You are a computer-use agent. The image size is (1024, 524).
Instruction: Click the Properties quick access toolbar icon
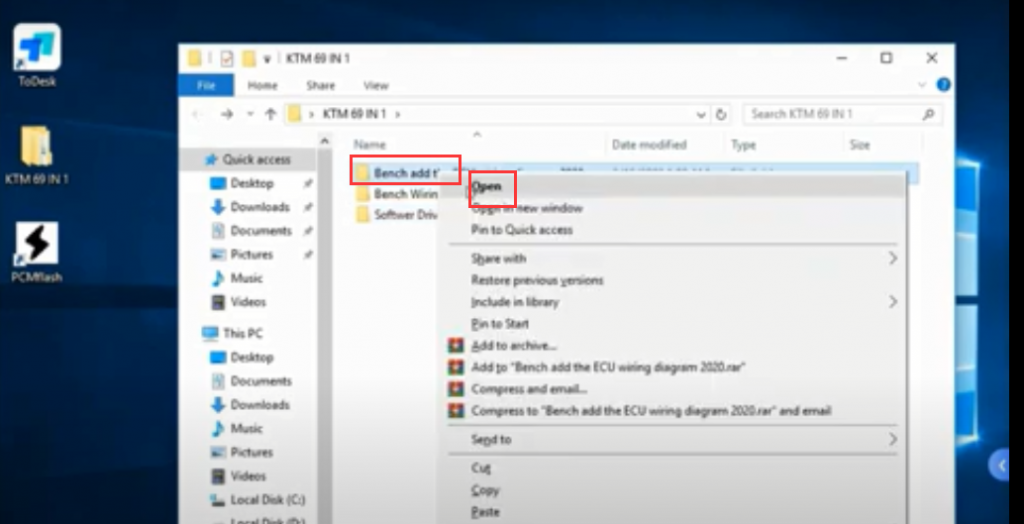[227, 59]
